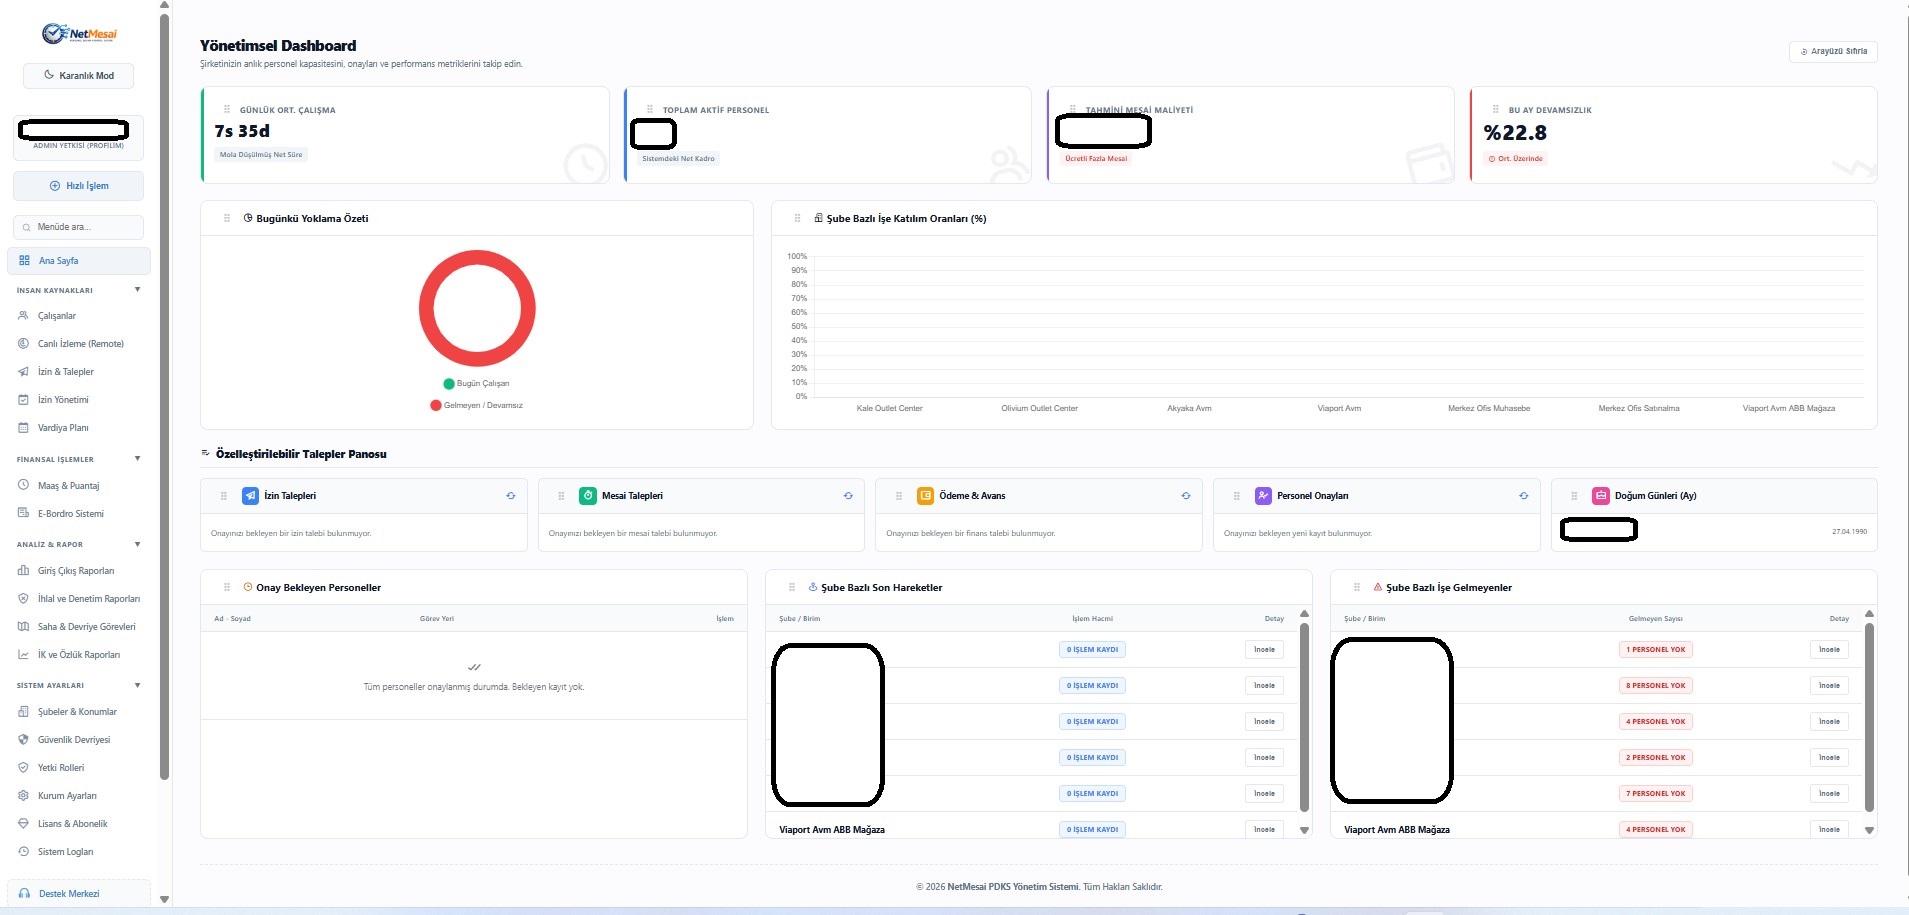
Task: Click the Maaş & Puantaj clock icon
Action: click(23, 485)
